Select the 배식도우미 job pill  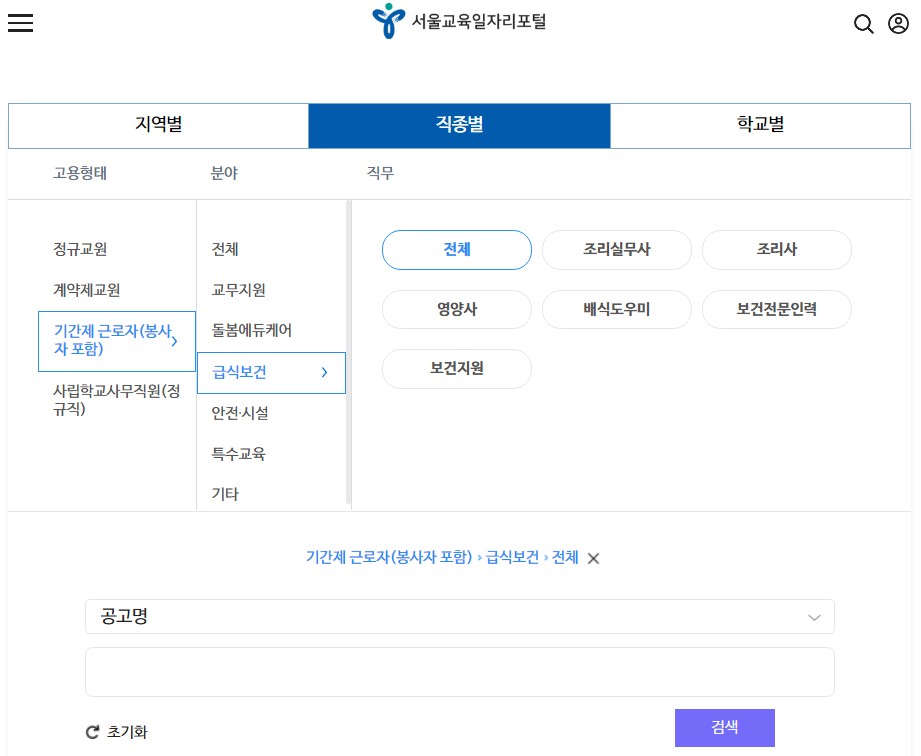click(616, 310)
